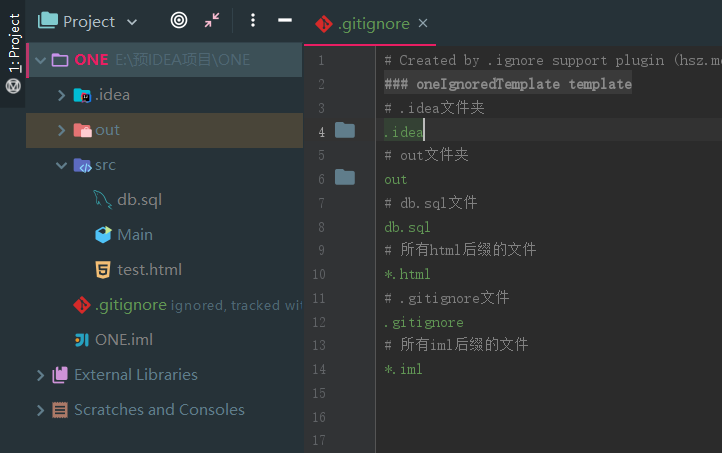Screen dimensions: 722x453
Task: Hide the Project panel with the minus icon
Action: point(285,20)
